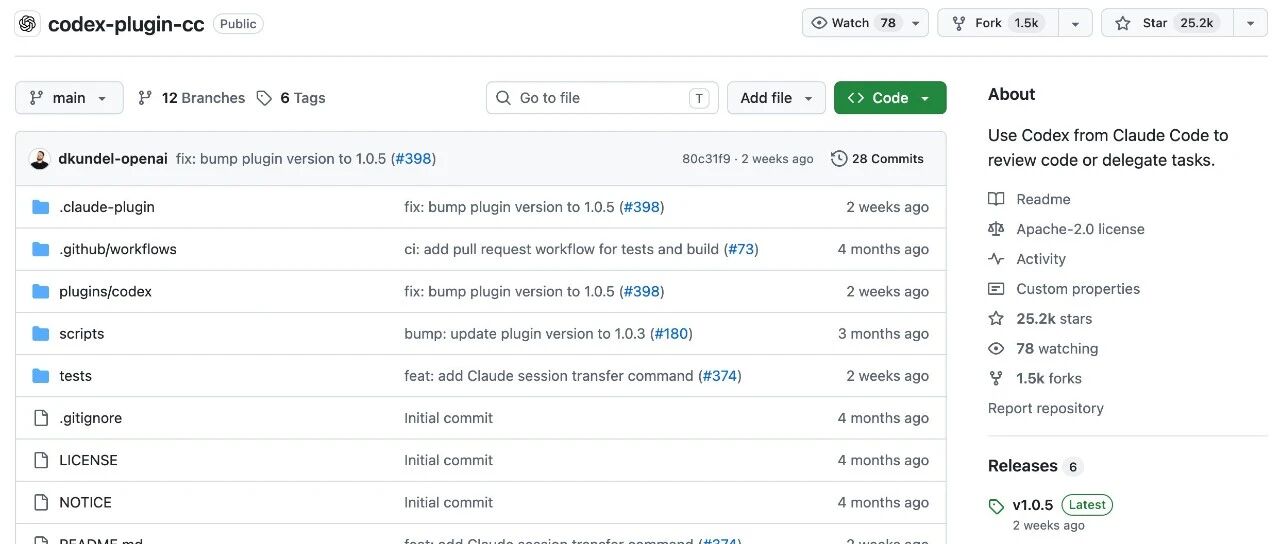View the 12 Branches link
This screenshot has height=544, width=1280.
(191, 98)
